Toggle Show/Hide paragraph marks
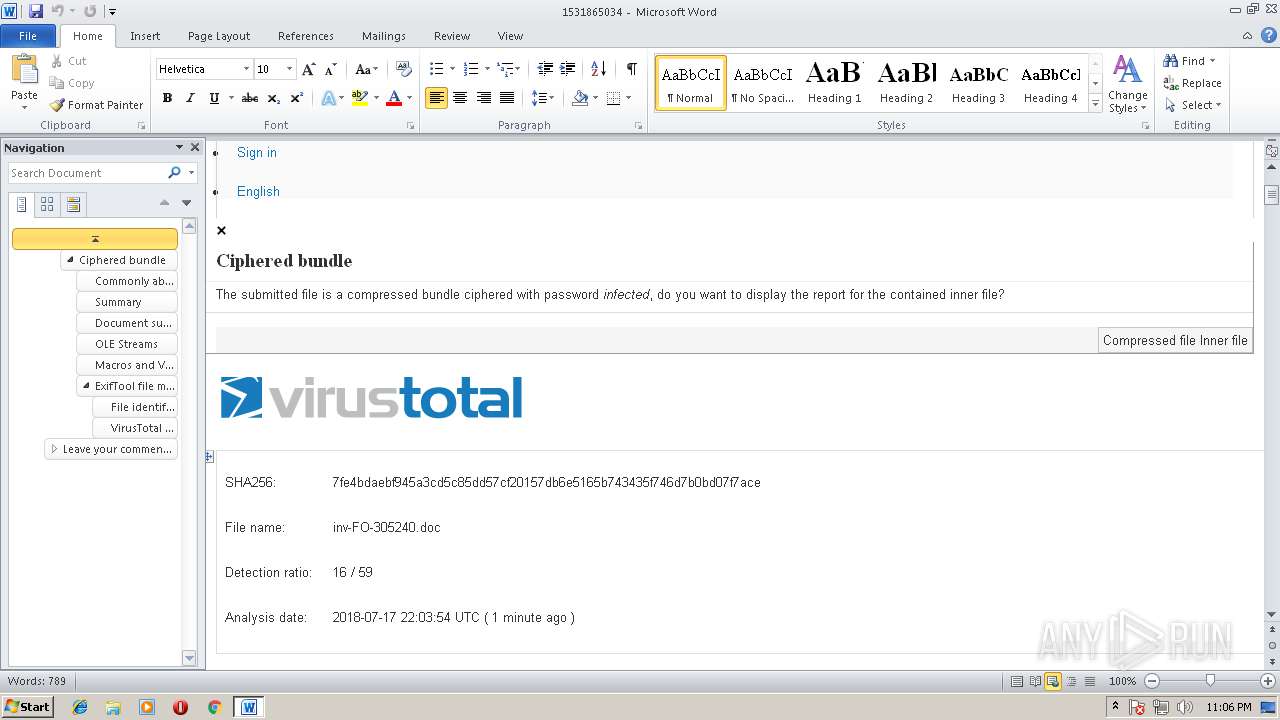This screenshot has height=720, width=1280. [631, 69]
